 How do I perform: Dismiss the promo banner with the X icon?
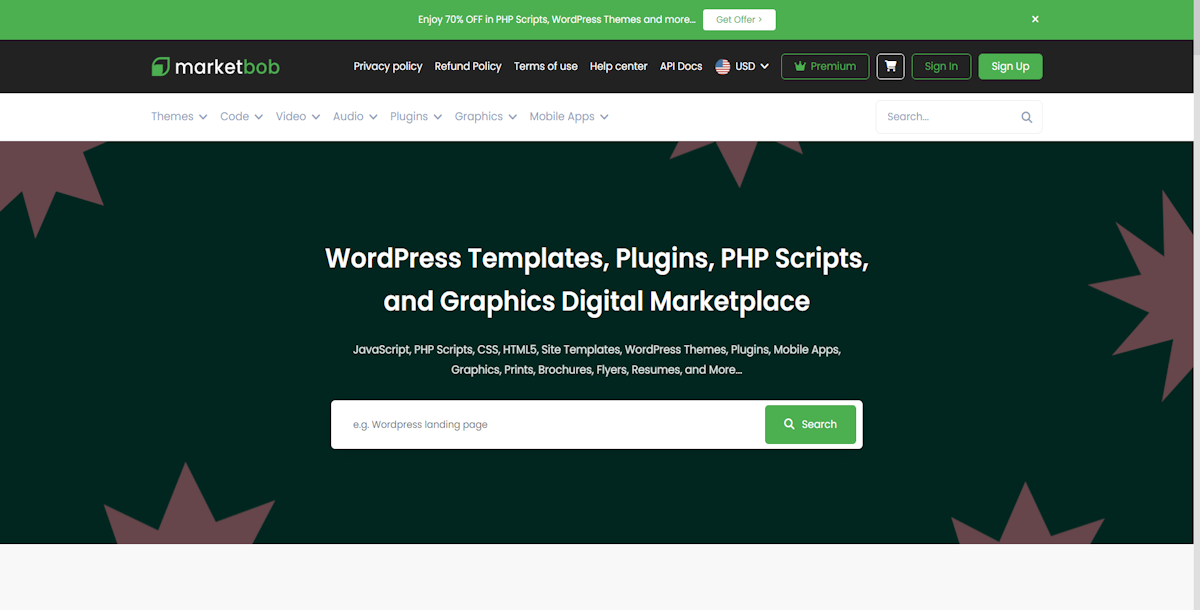point(1035,19)
